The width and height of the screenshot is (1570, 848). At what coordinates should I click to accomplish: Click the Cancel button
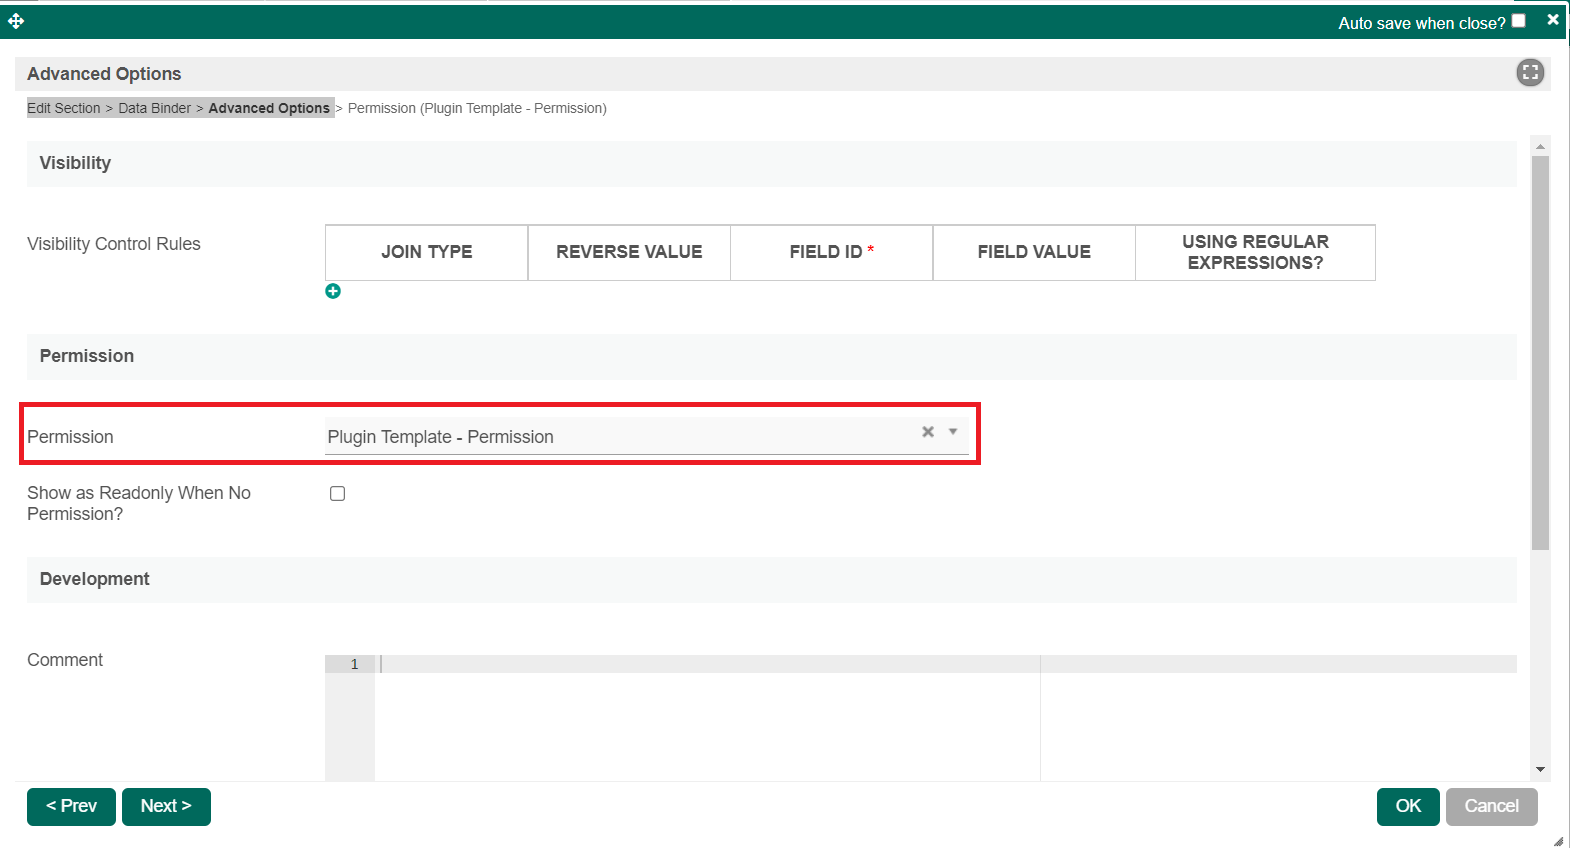(x=1491, y=806)
